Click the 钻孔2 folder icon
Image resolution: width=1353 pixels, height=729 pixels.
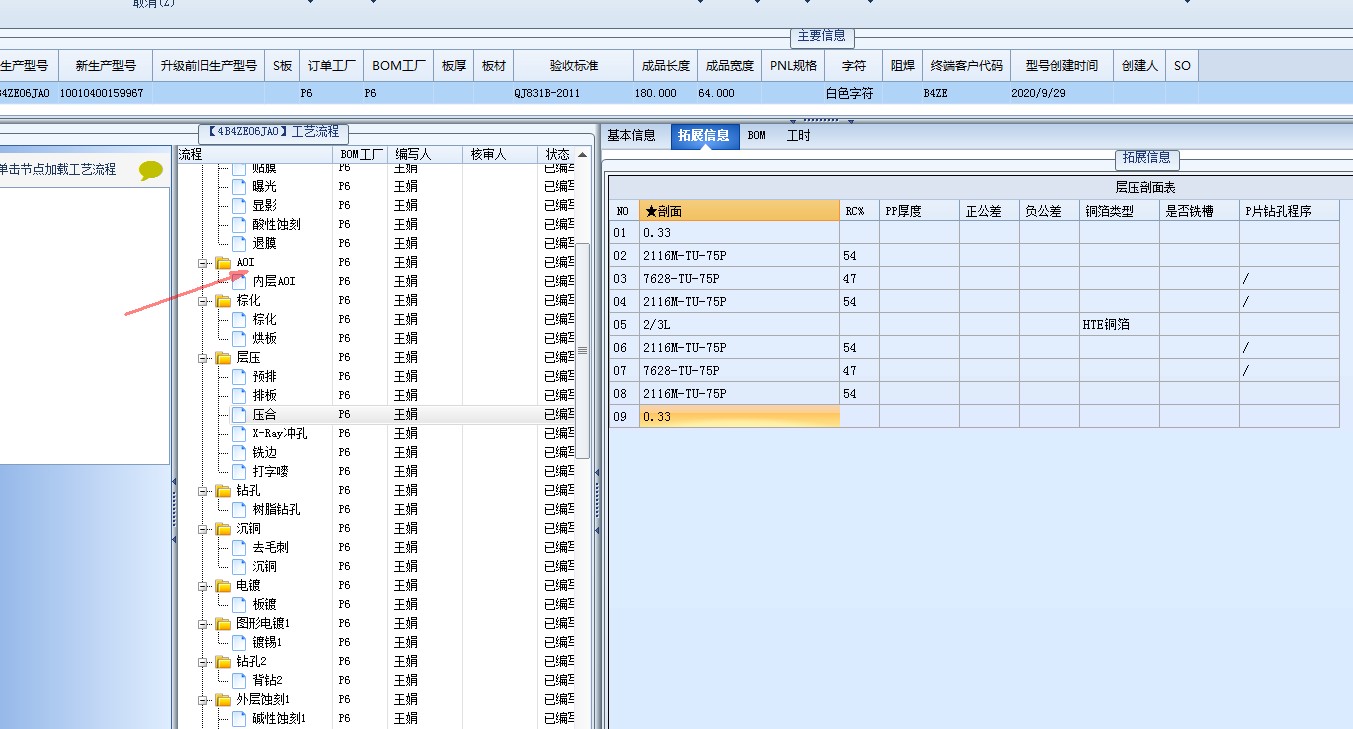click(x=223, y=661)
